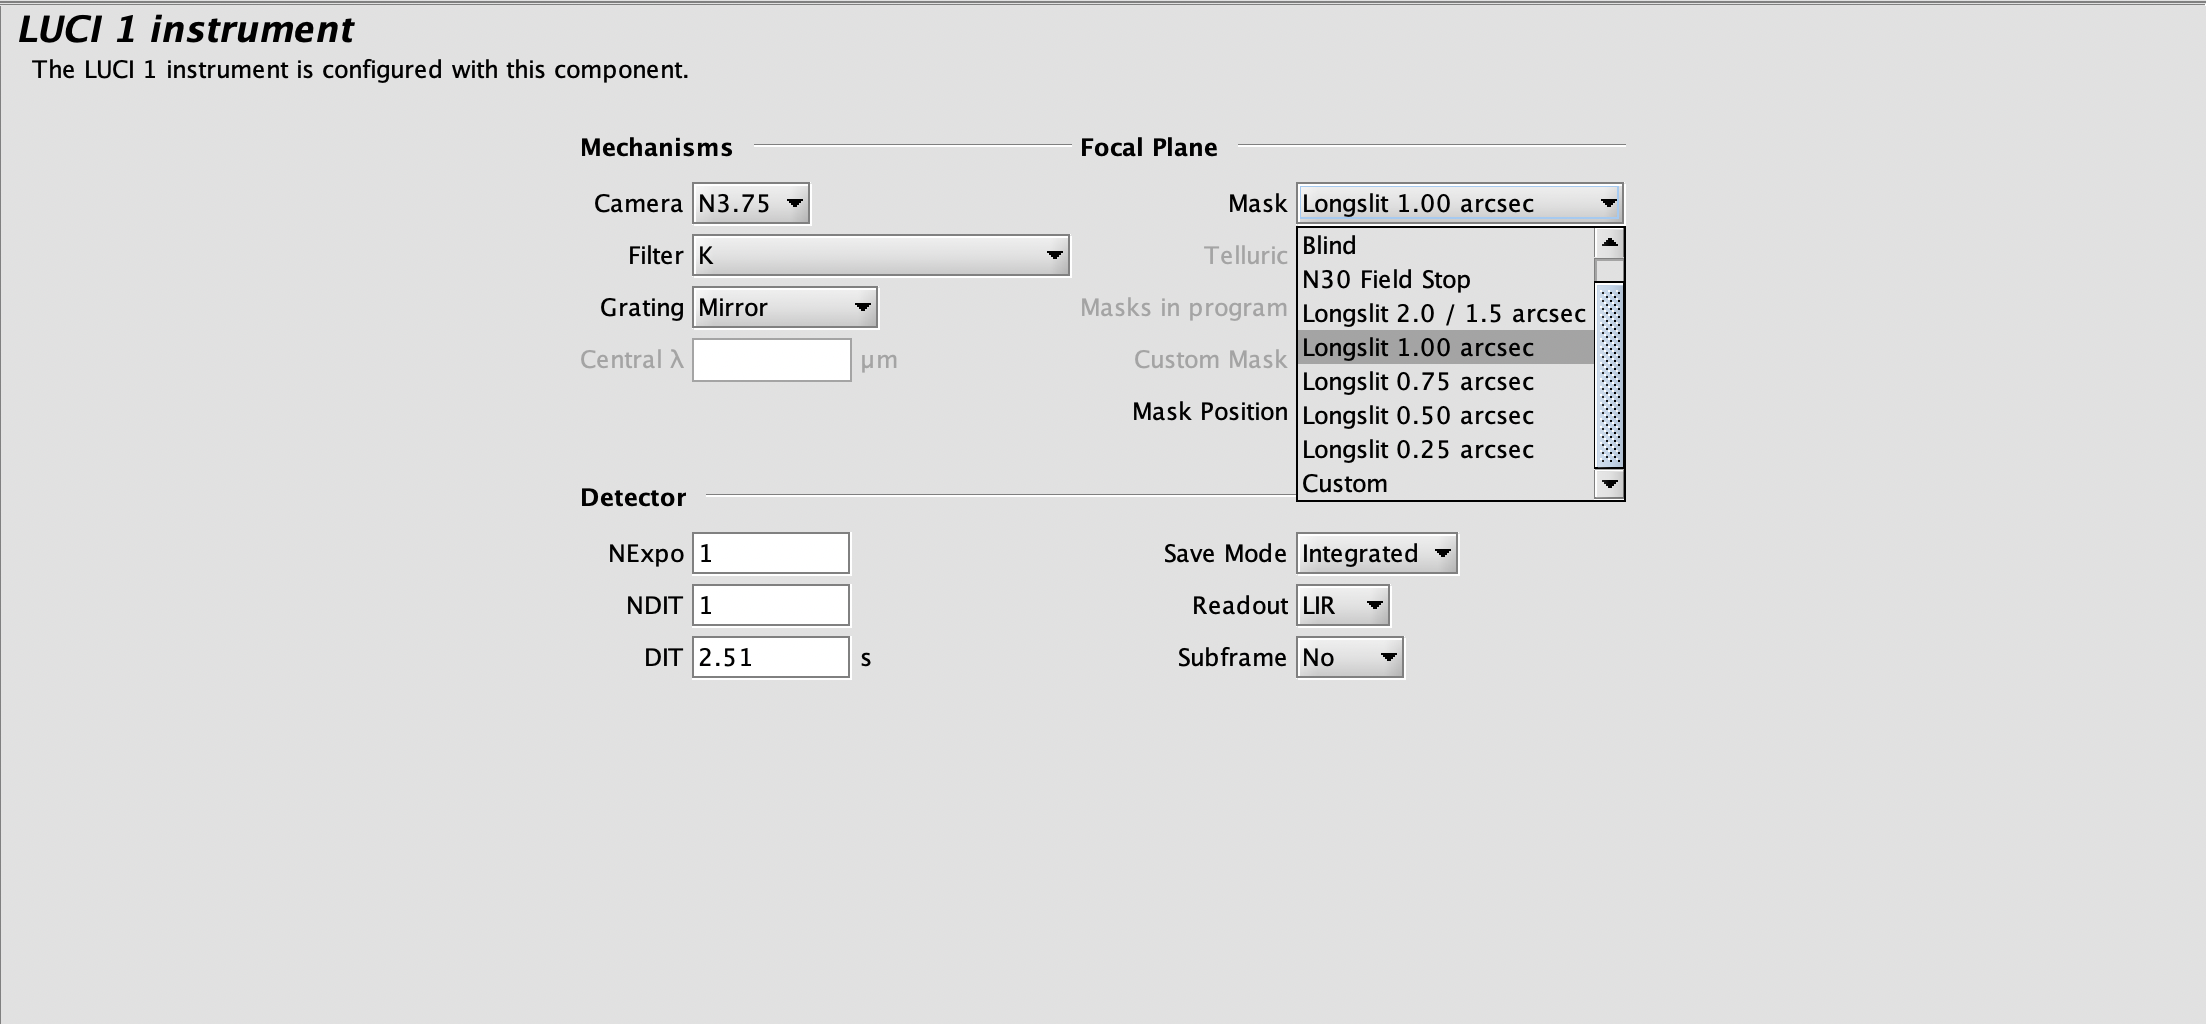
Task: Click the DIT field showing 2.51
Action: coord(771,658)
